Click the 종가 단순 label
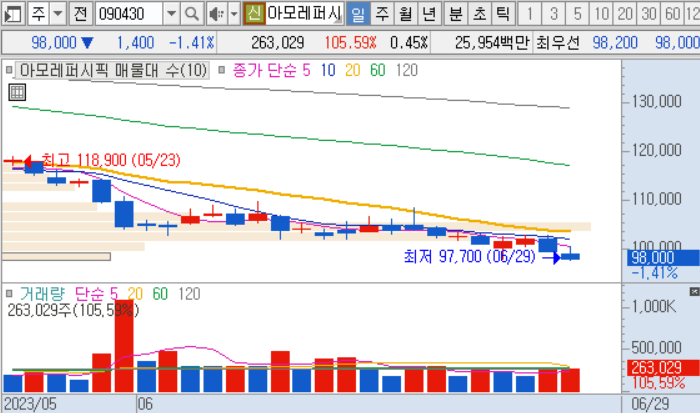 pyautogui.click(x=265, y=70)
